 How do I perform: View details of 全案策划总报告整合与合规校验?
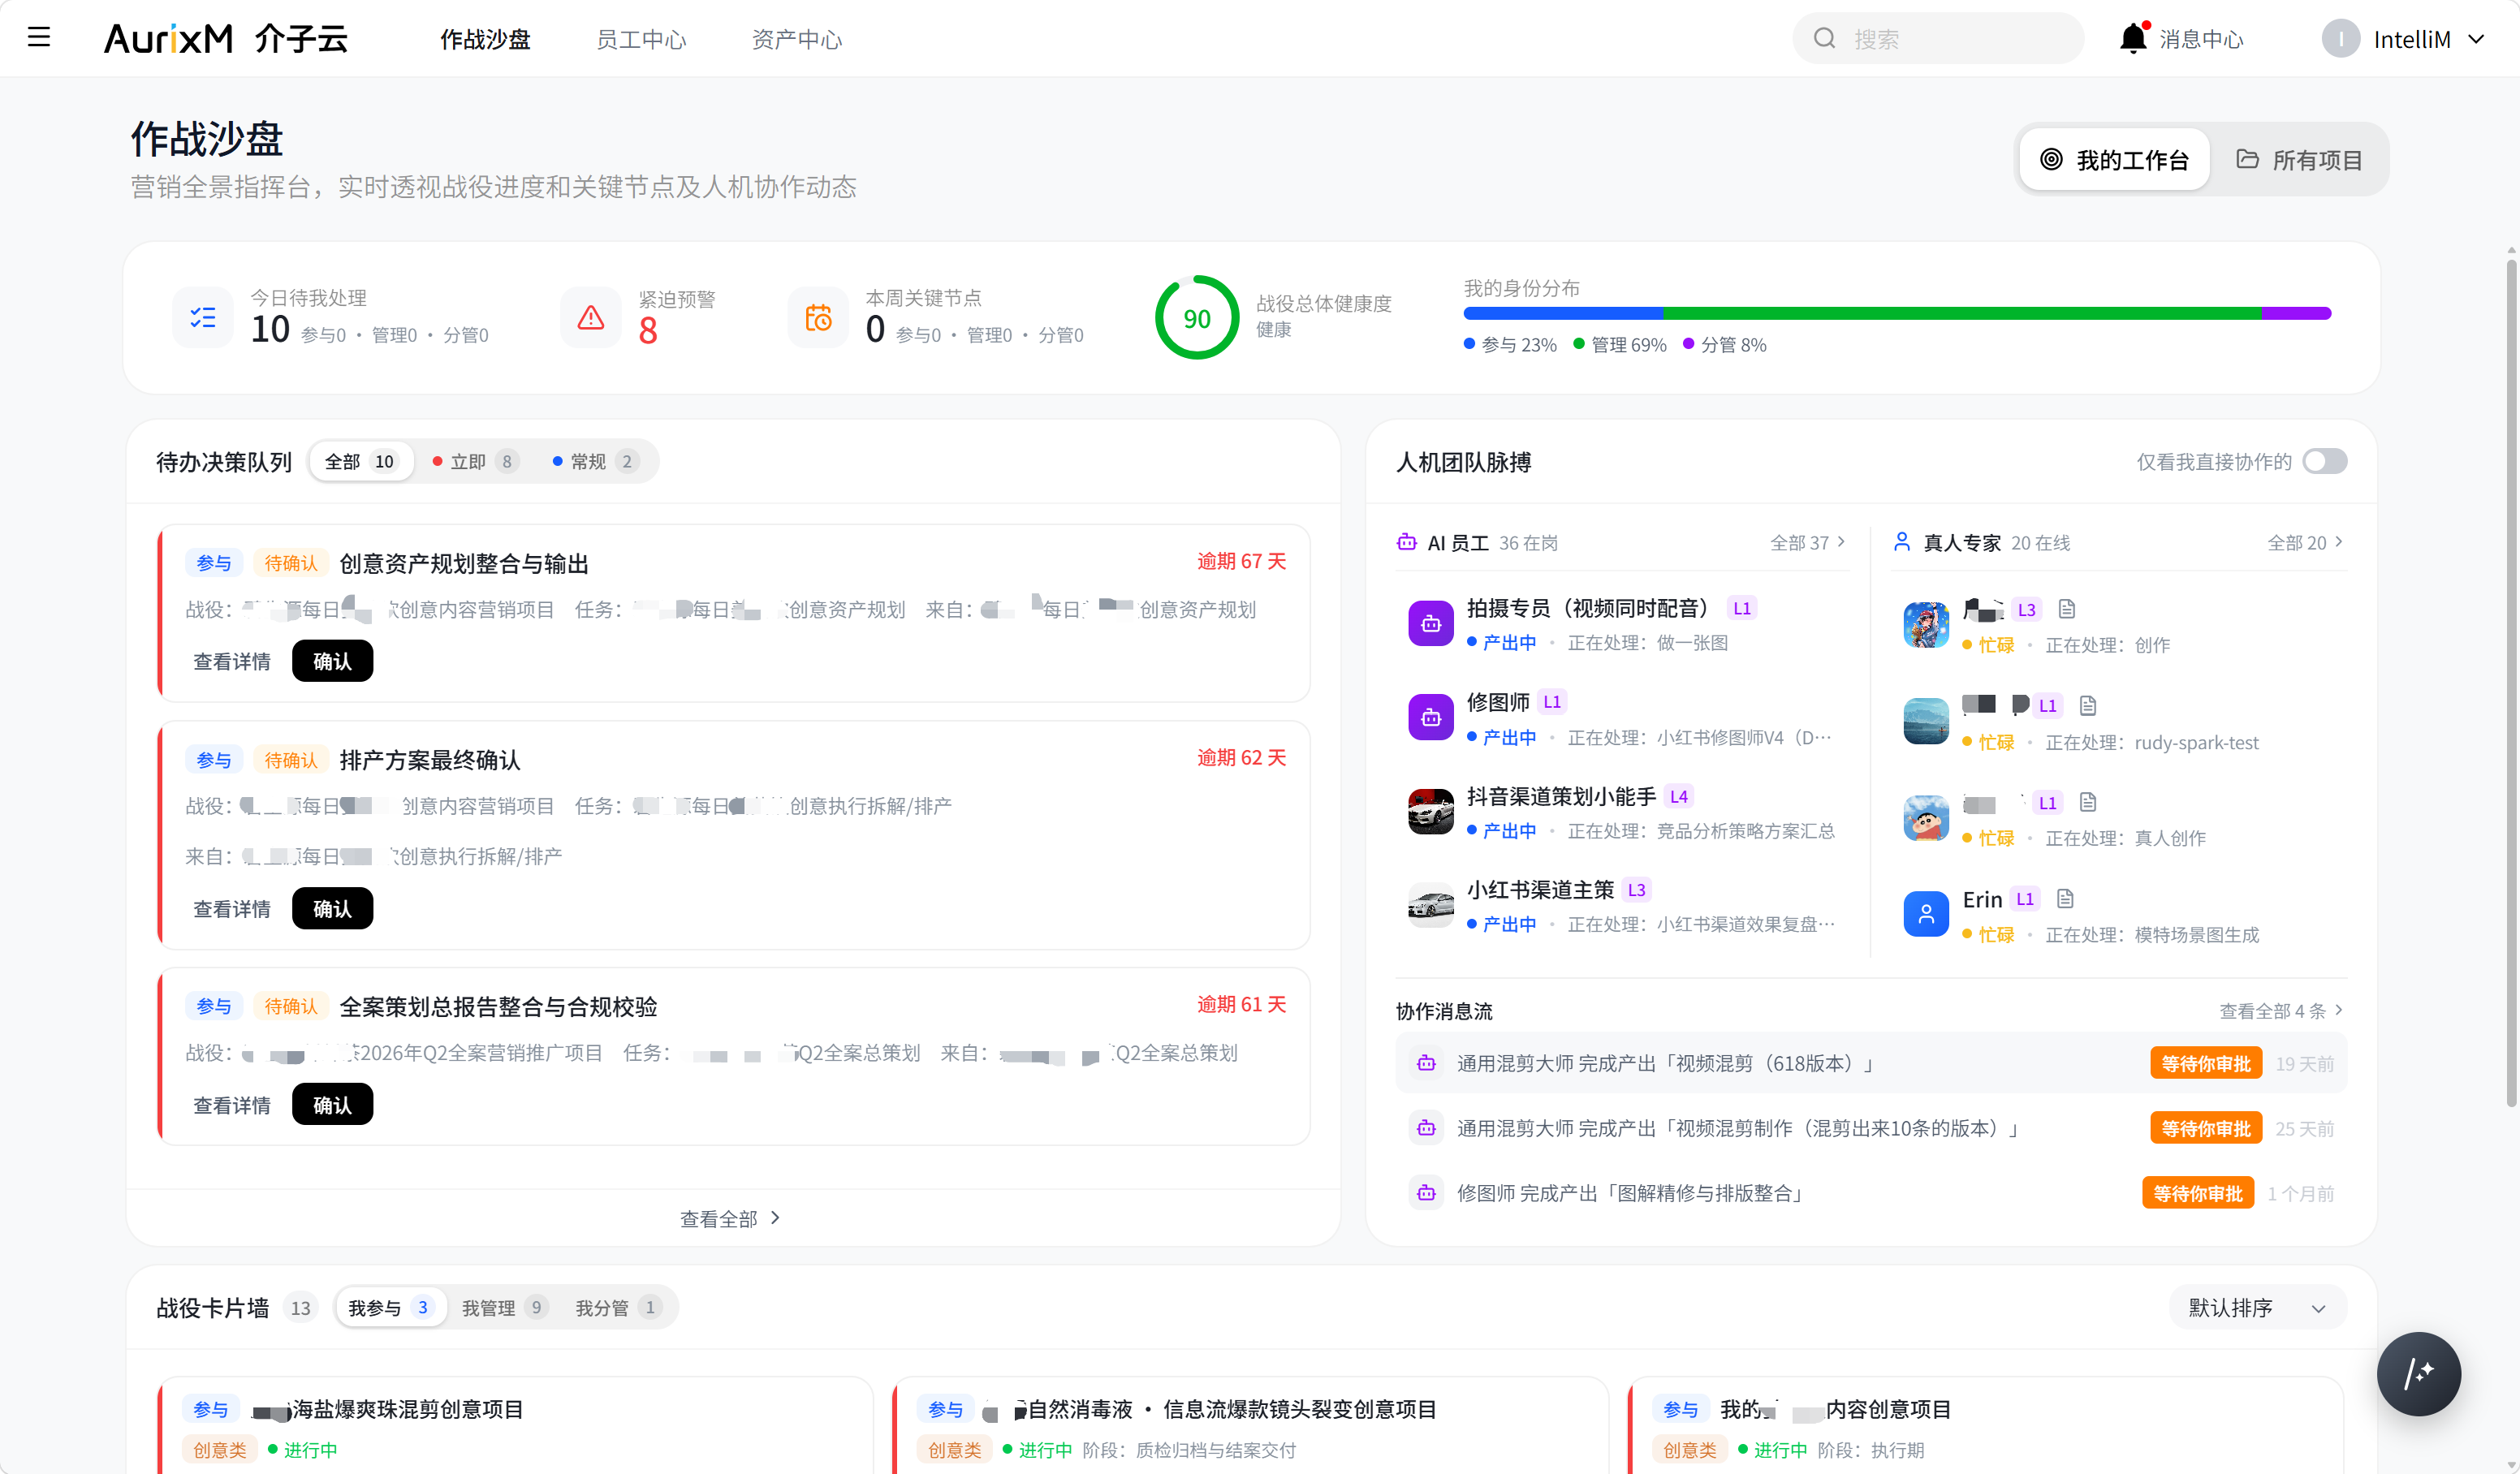tap(232, 1104)
